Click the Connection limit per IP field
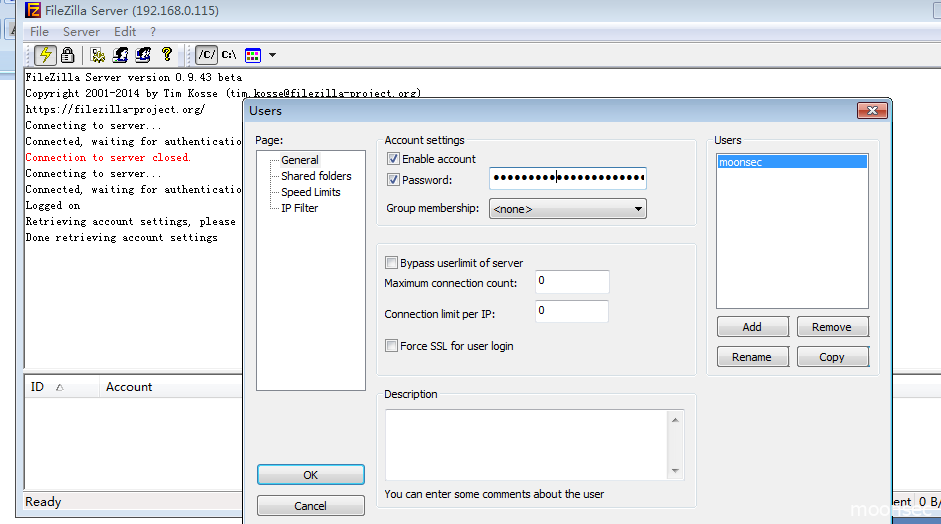 (x=572, y=312)
